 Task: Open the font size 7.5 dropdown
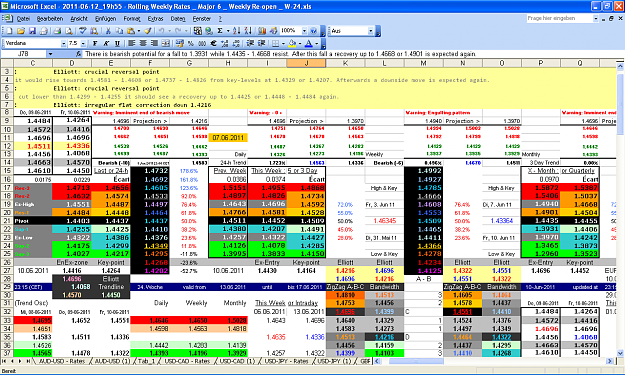pos(83,43)
